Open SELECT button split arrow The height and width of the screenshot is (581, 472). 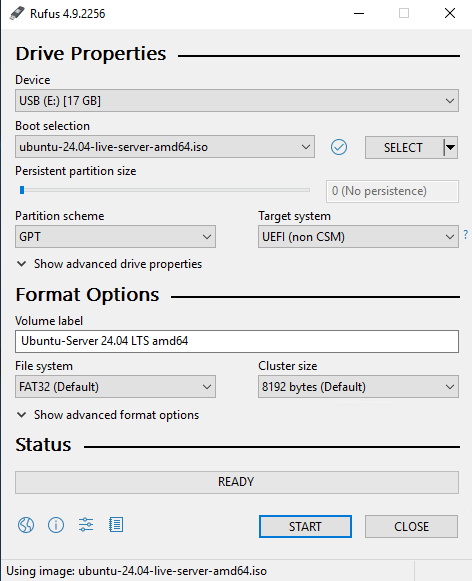coord(451,147)
